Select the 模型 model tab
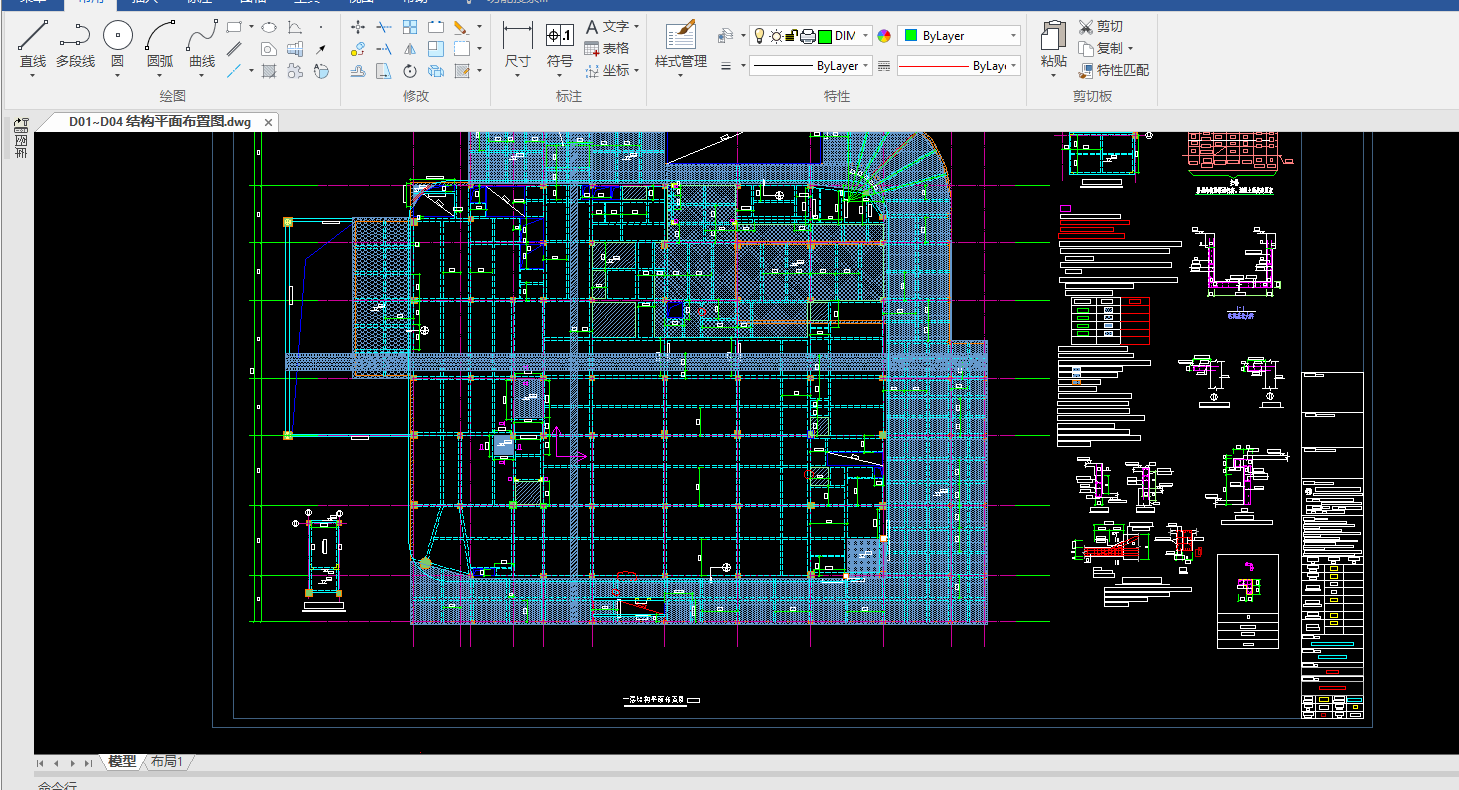Viewport: 1459px width, 790px height. 122,761
